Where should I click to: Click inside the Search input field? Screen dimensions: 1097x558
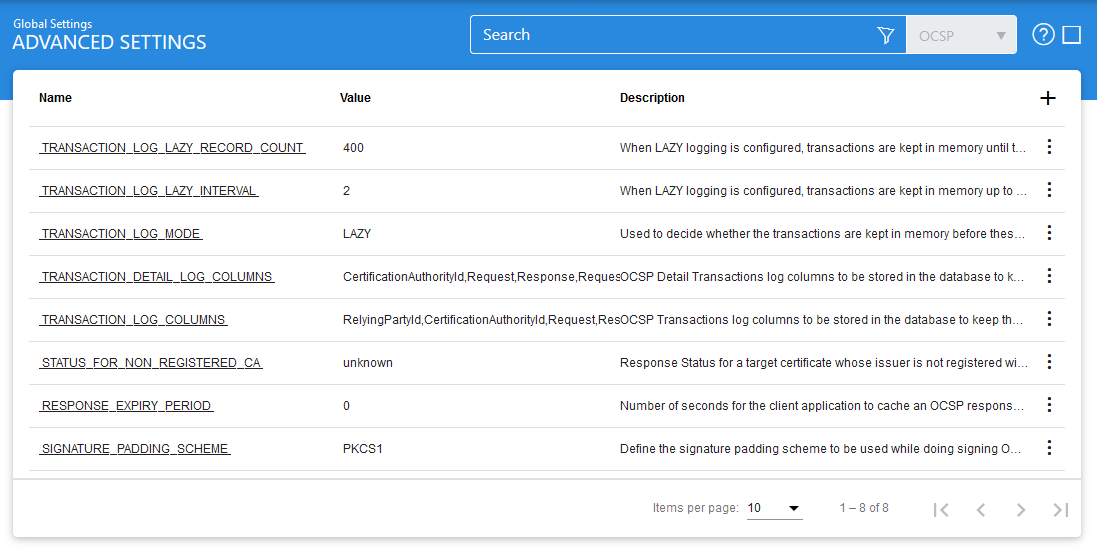click(x=670, y=35)
